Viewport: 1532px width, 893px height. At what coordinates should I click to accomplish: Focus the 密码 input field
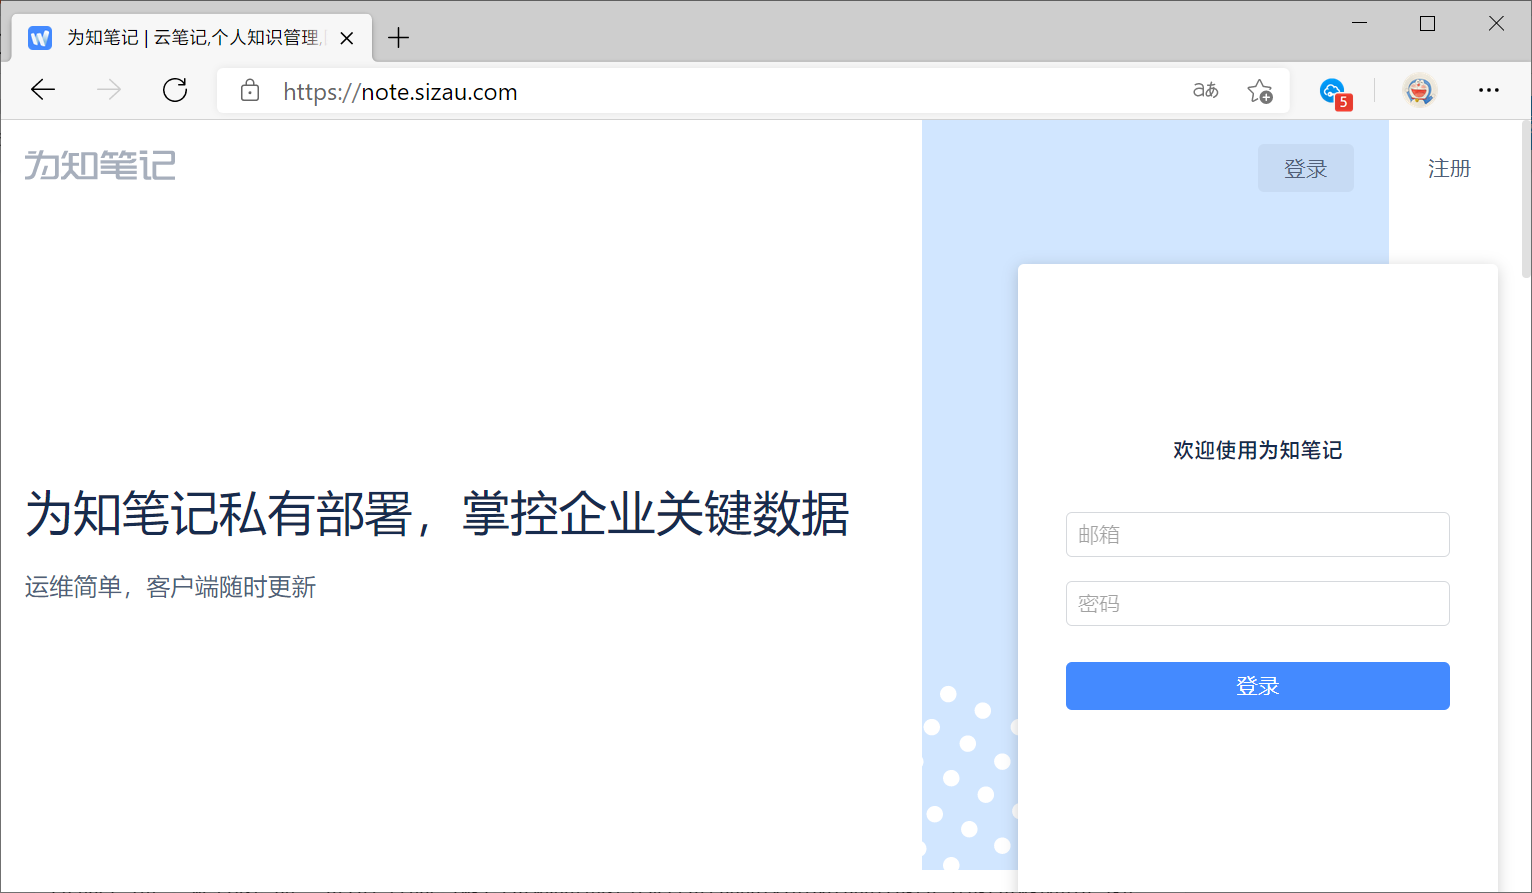click(x=1257, y=603)
